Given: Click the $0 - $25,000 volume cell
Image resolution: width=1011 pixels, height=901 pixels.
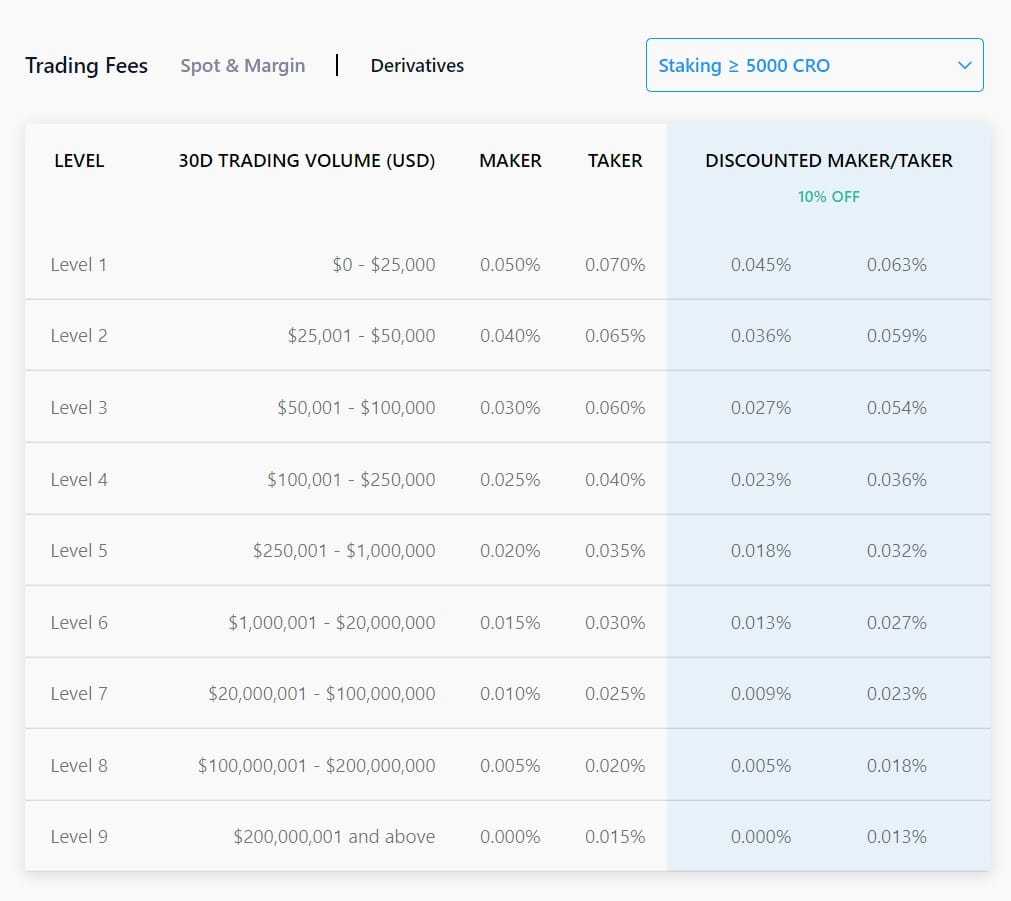Looking at the screenshot, I should [384, 264].
